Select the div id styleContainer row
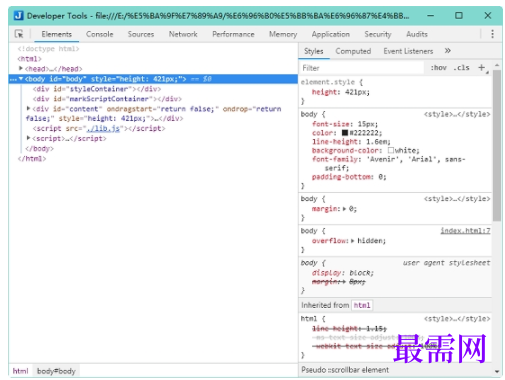 [x=97, y=89]
